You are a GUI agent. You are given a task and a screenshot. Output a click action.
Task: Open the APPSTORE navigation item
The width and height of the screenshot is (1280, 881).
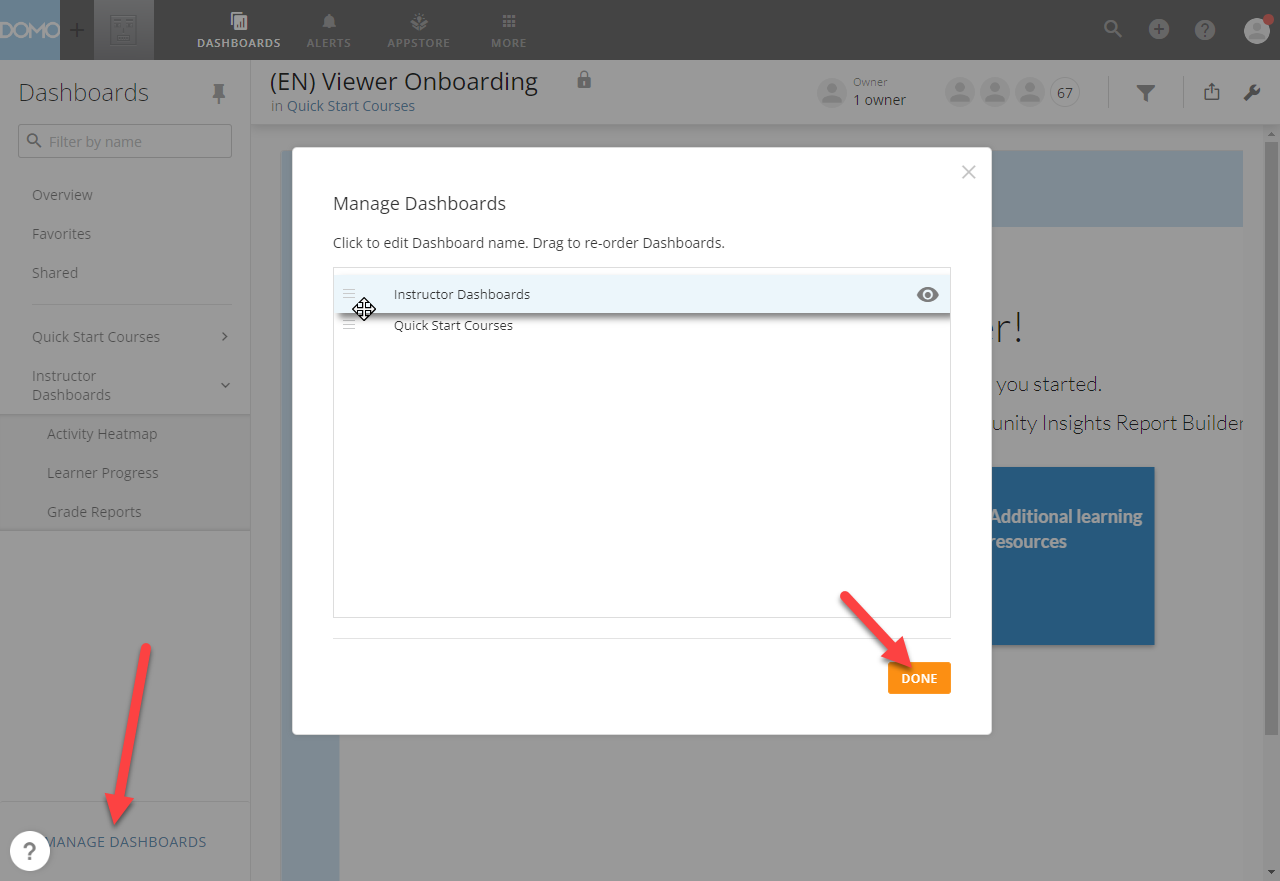(418, 29)
